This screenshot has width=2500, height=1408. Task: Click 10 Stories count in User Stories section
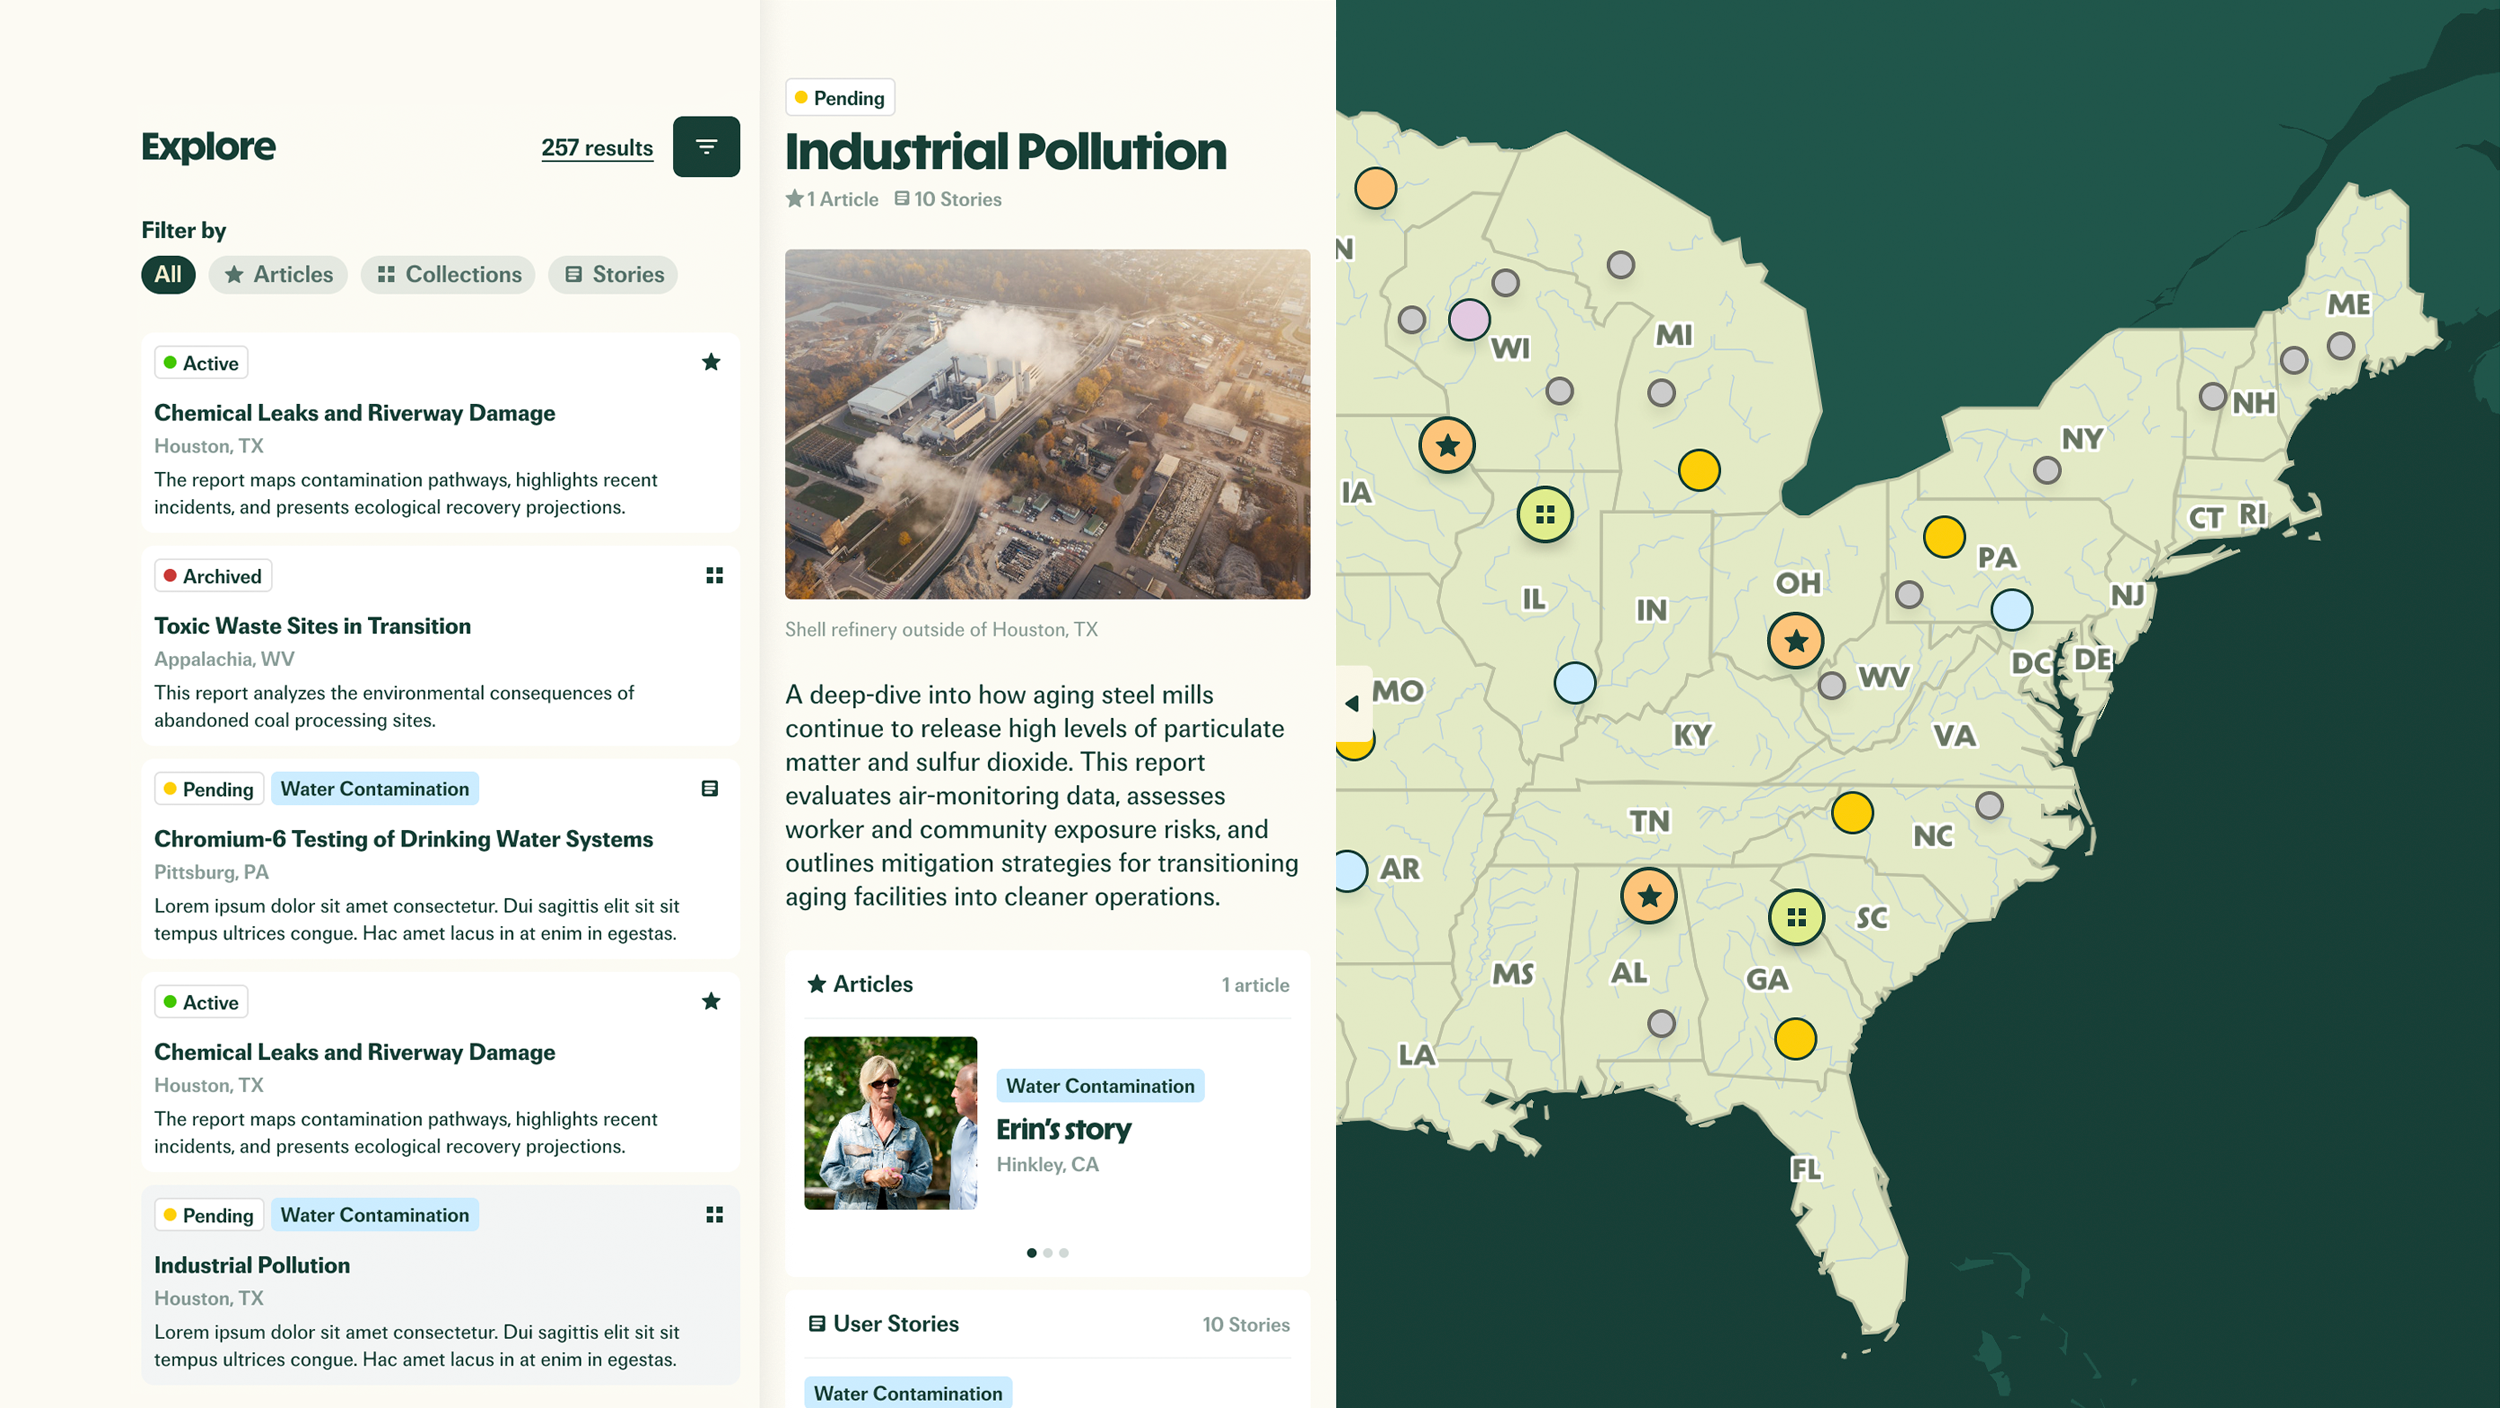click(x=1246, y=1325)
